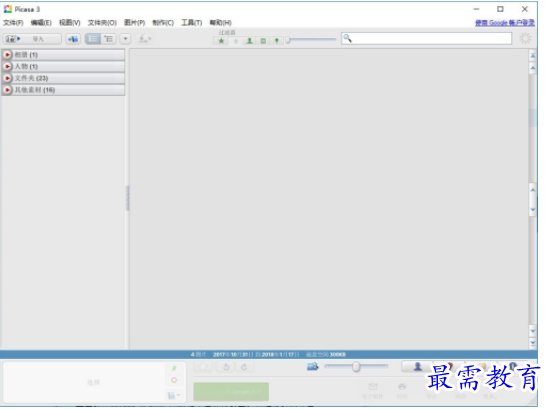Click the red circle clear icon in tray
The height and width of the screenshot is (409, 549).
tap(174, 380)
